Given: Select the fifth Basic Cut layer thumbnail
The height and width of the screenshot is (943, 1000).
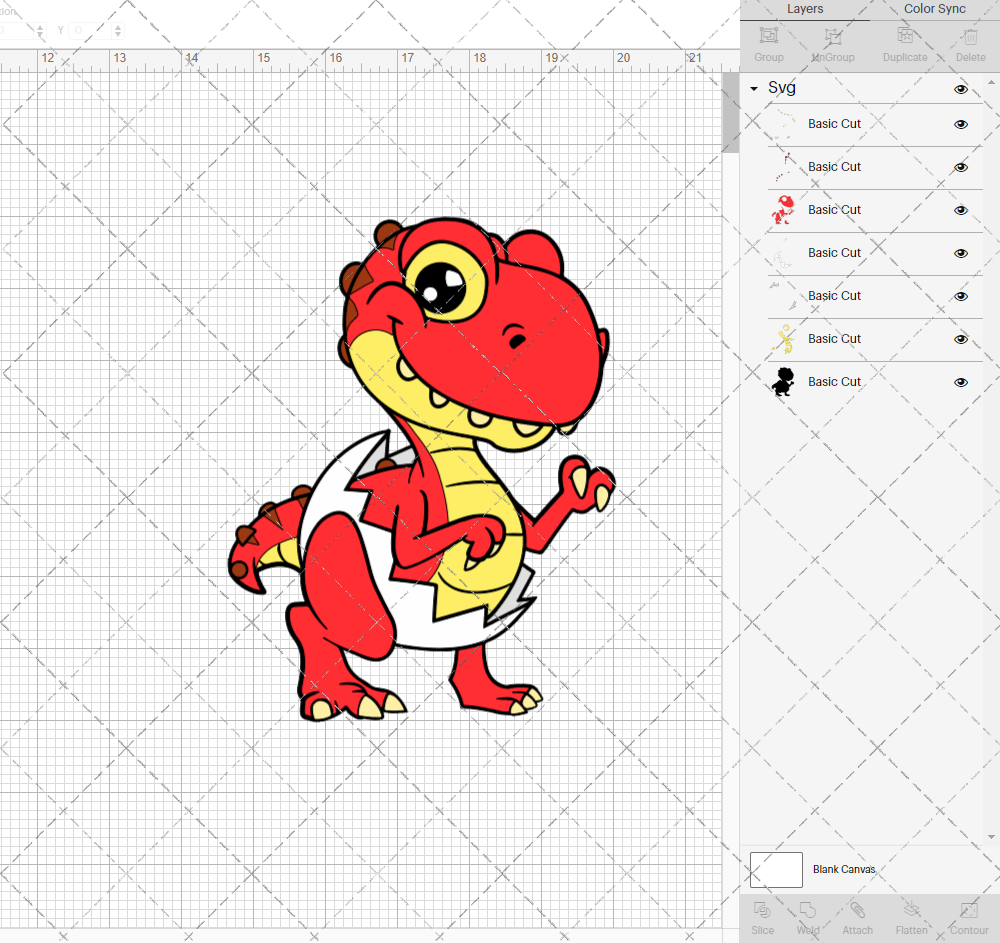Looking at the screenshot, I should pyautogui.click(x=783, y=296).
